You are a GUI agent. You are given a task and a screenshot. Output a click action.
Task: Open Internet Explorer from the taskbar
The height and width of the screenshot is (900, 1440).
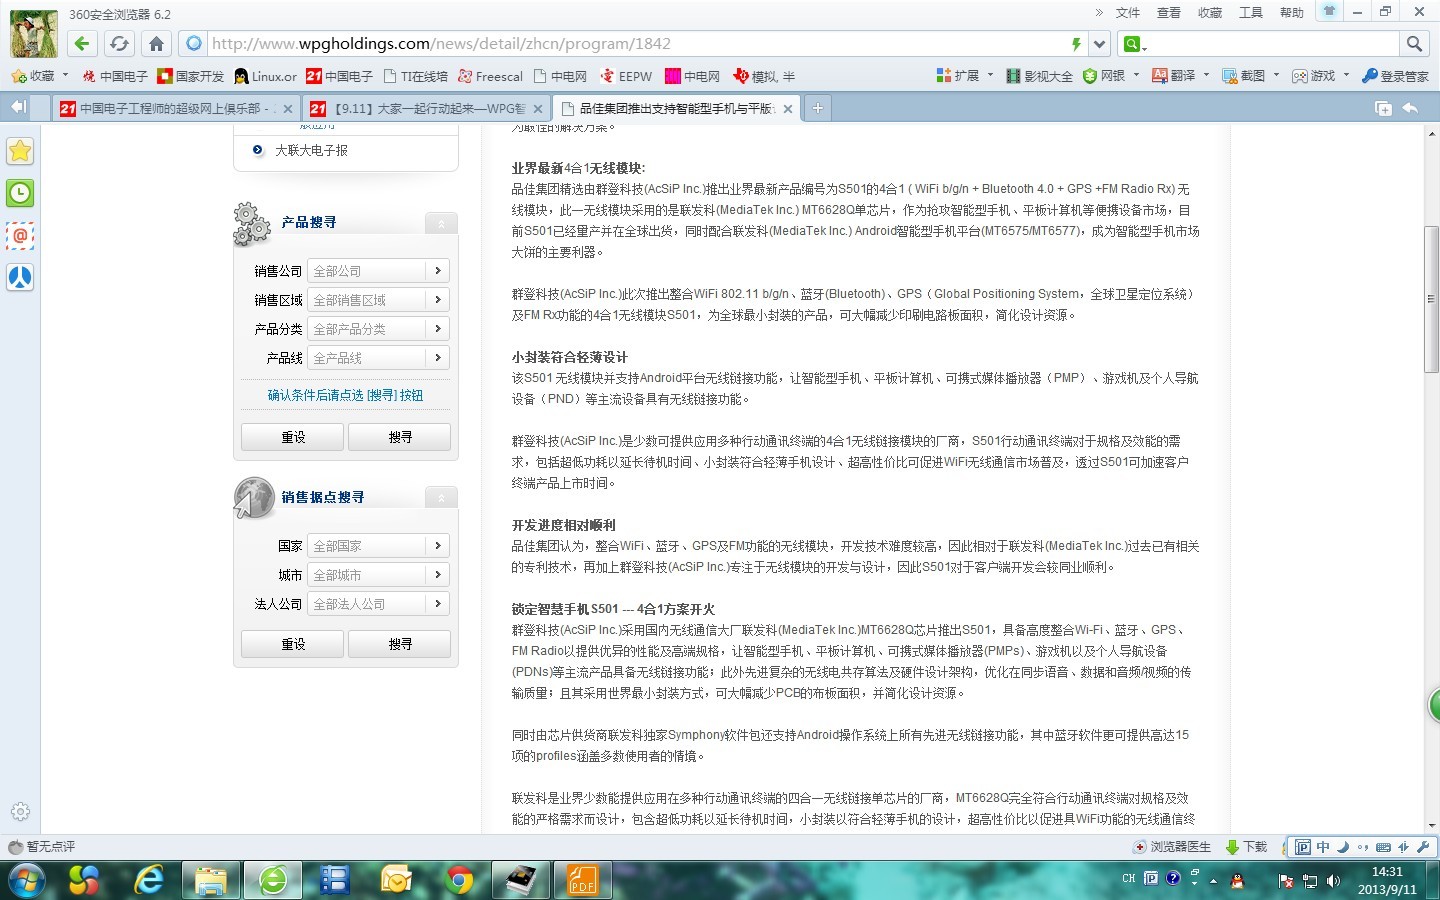(x=150, y=880)
